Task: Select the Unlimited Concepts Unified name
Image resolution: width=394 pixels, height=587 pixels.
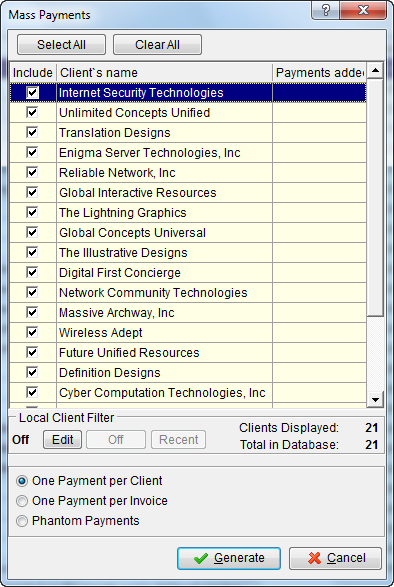Action: 134,113
